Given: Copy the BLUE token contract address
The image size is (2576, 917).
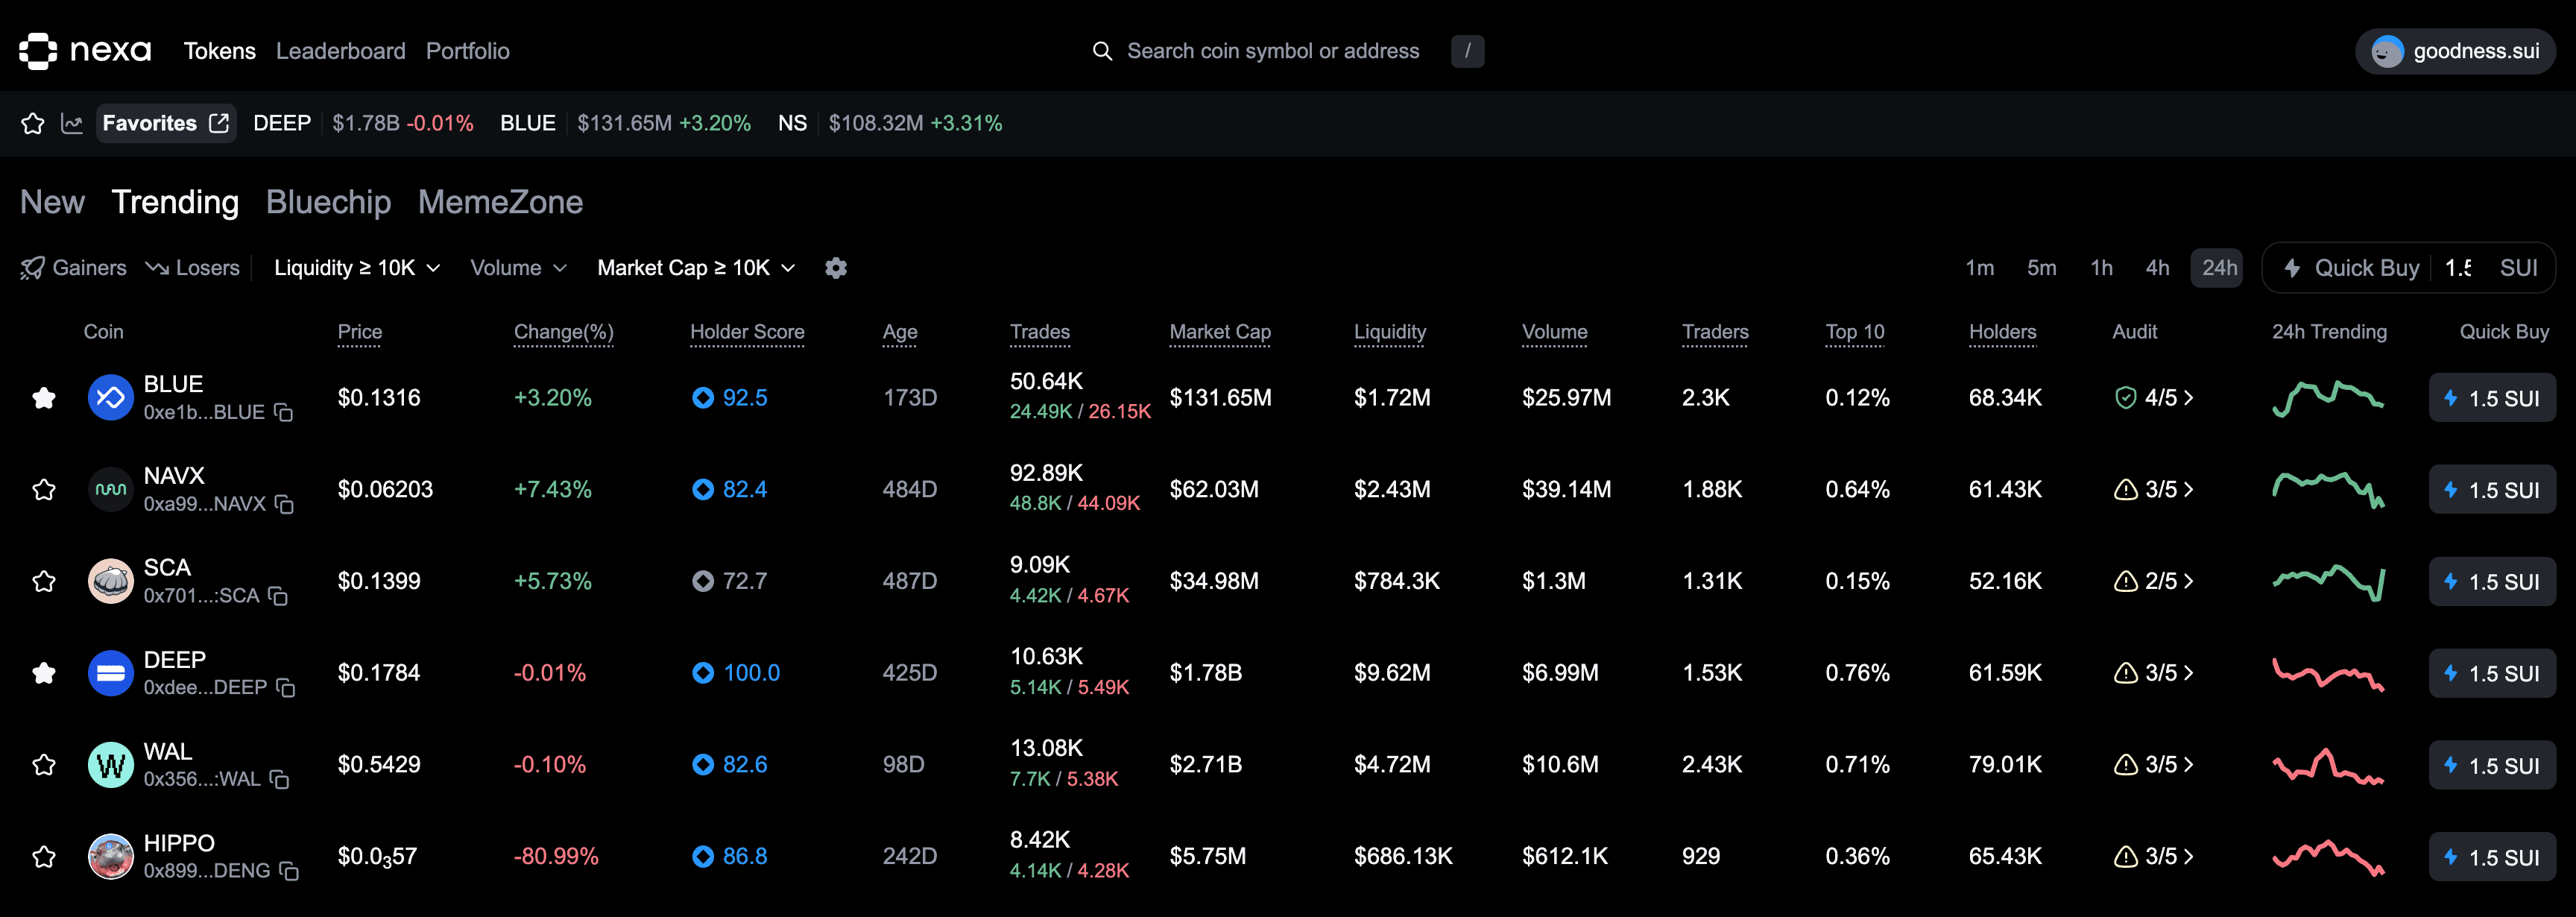Looking at the screenshot, I should 283,412.
